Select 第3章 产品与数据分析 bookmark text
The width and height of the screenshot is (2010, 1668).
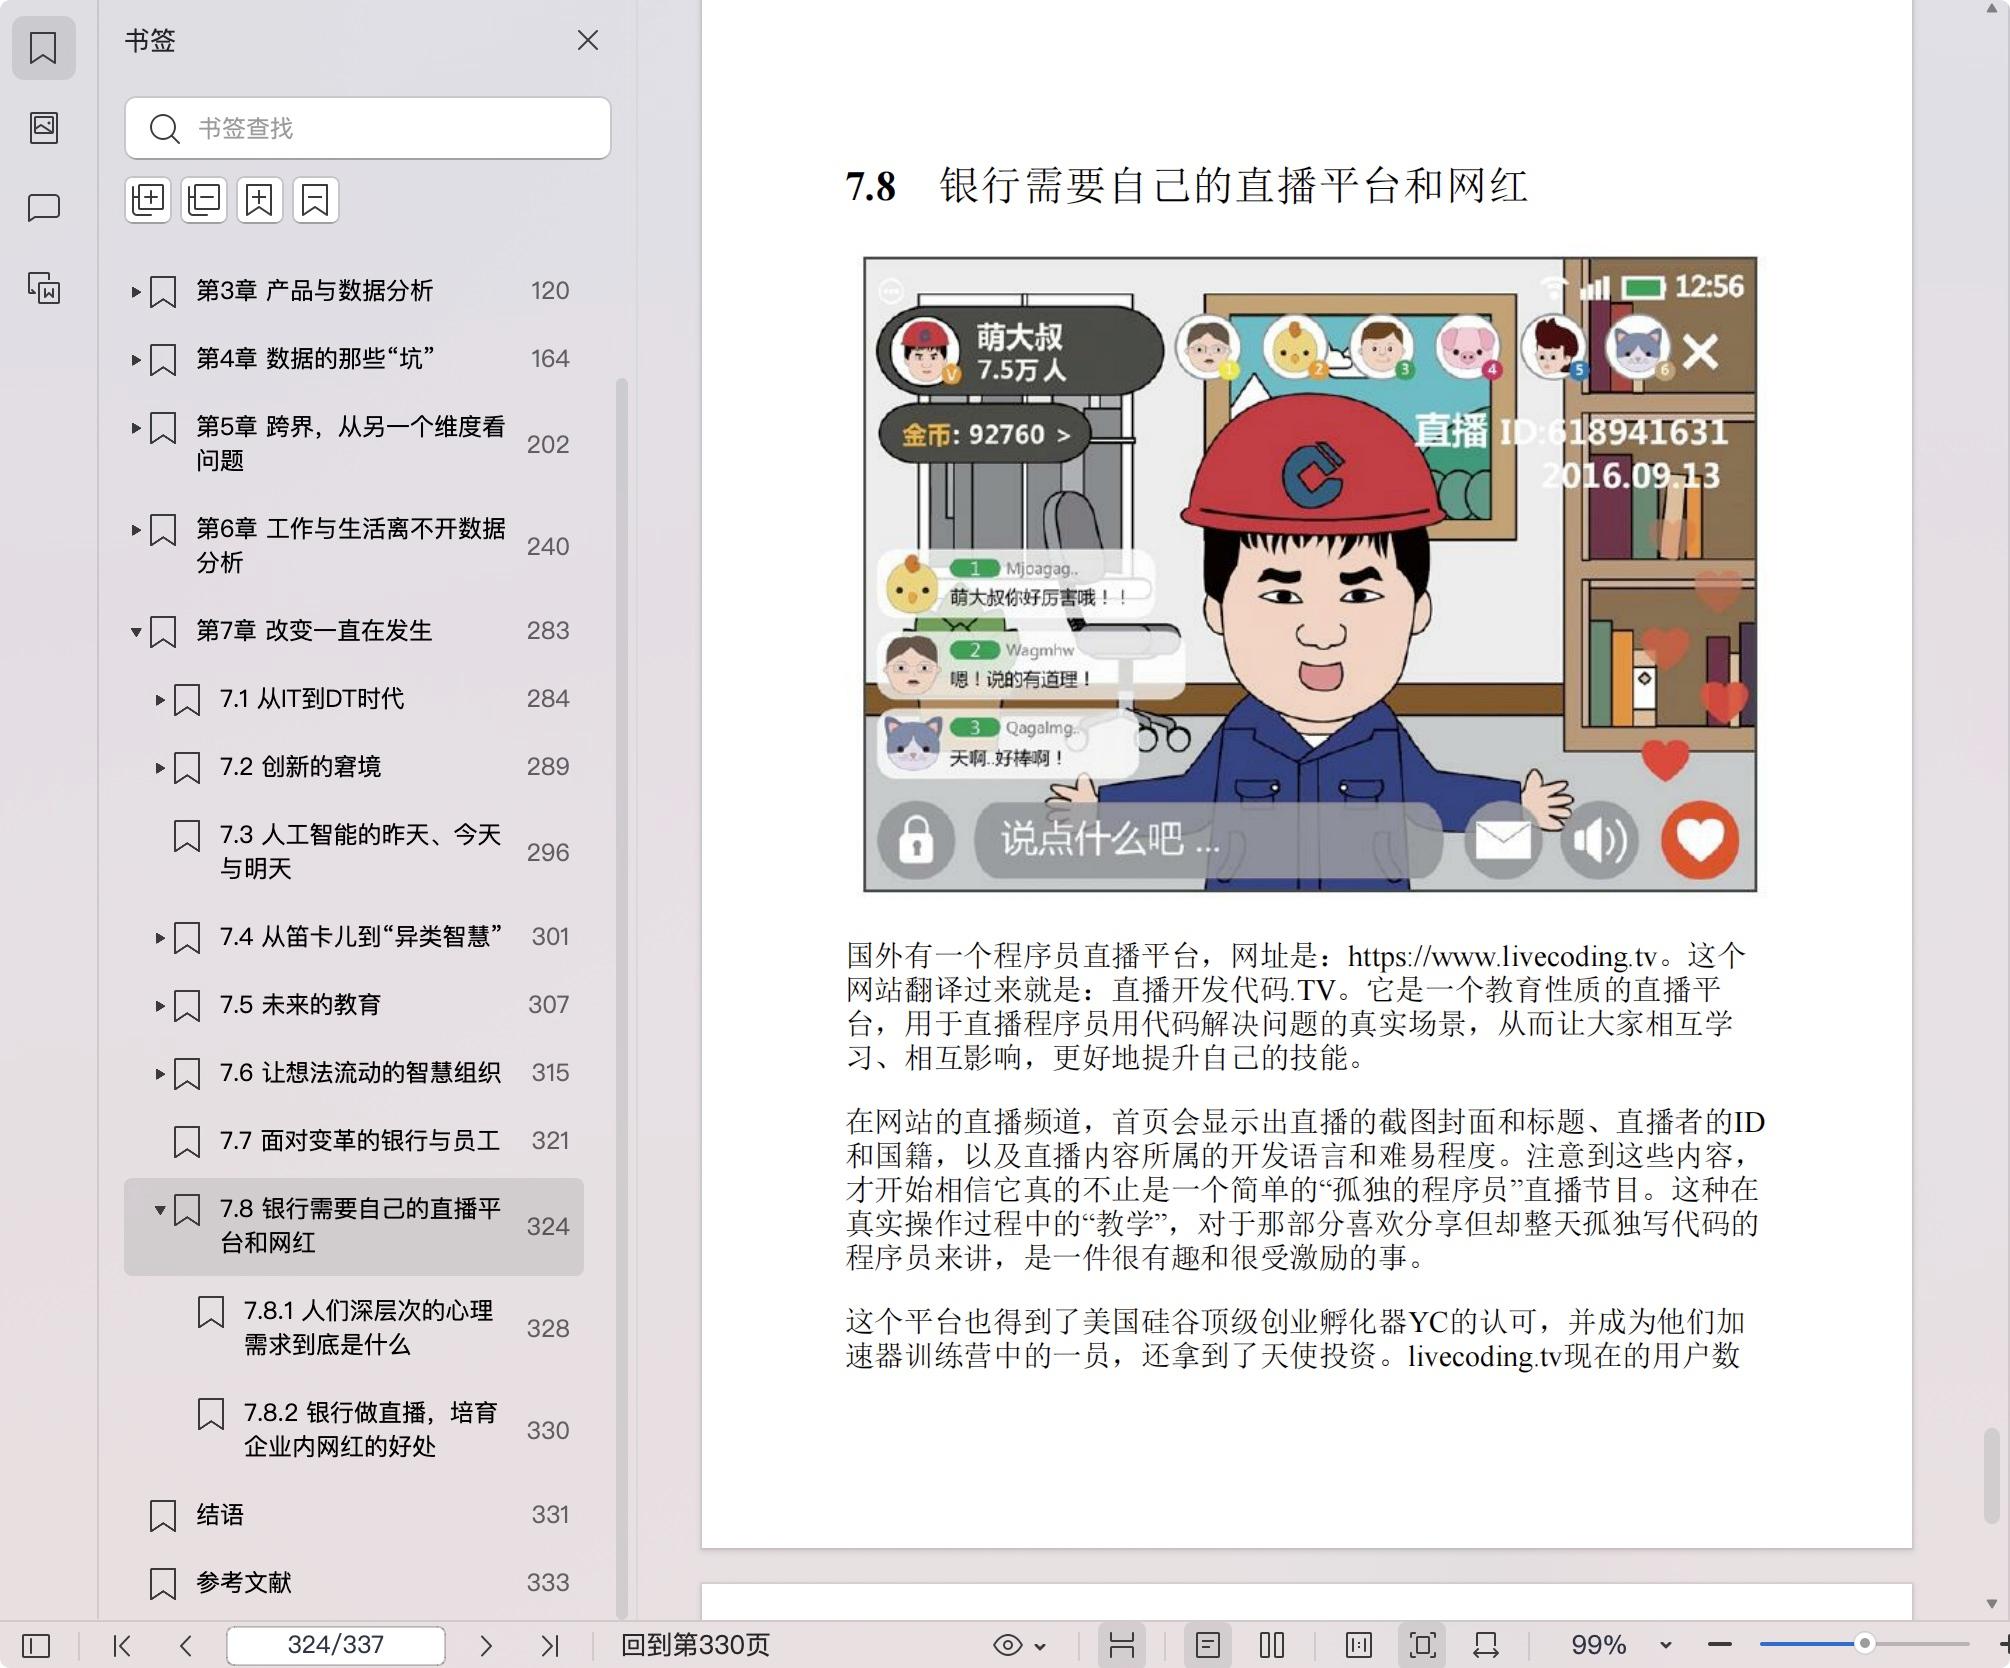point(314,290)
